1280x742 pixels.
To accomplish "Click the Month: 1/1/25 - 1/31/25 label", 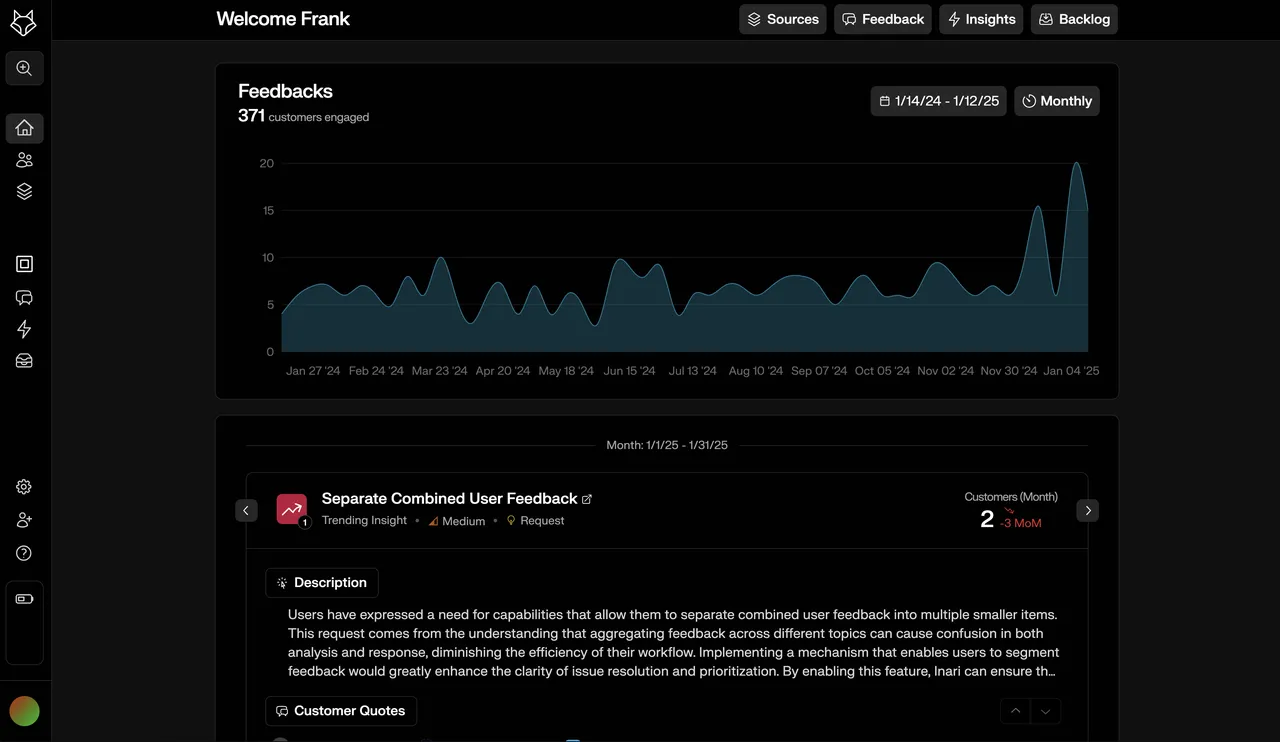I will [x=667, y=445].
